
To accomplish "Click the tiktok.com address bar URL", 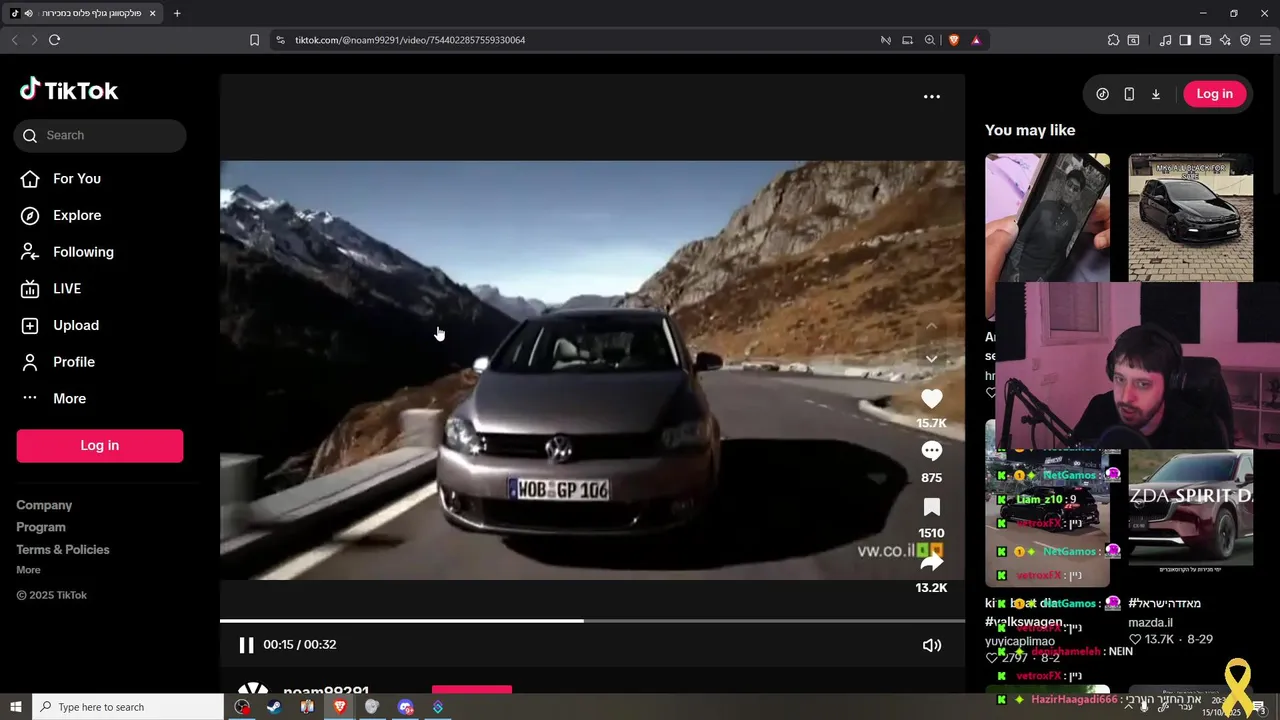I will 410,40.
